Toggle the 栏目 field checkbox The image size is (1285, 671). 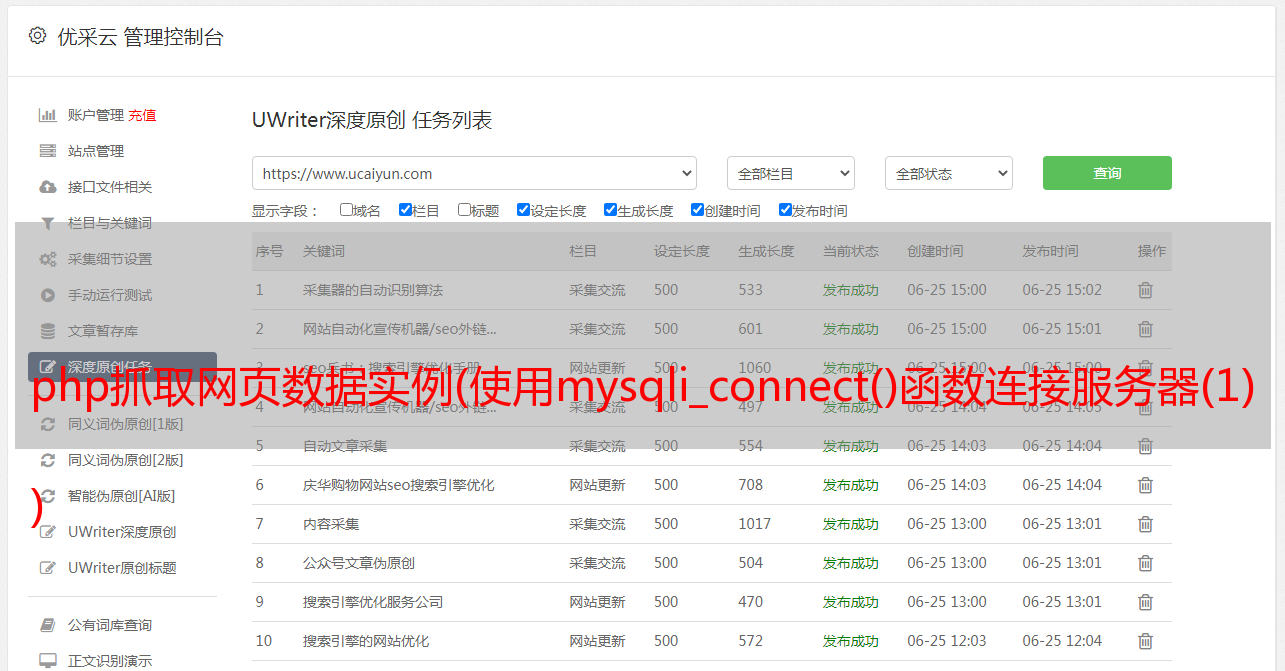pos(405,210)
